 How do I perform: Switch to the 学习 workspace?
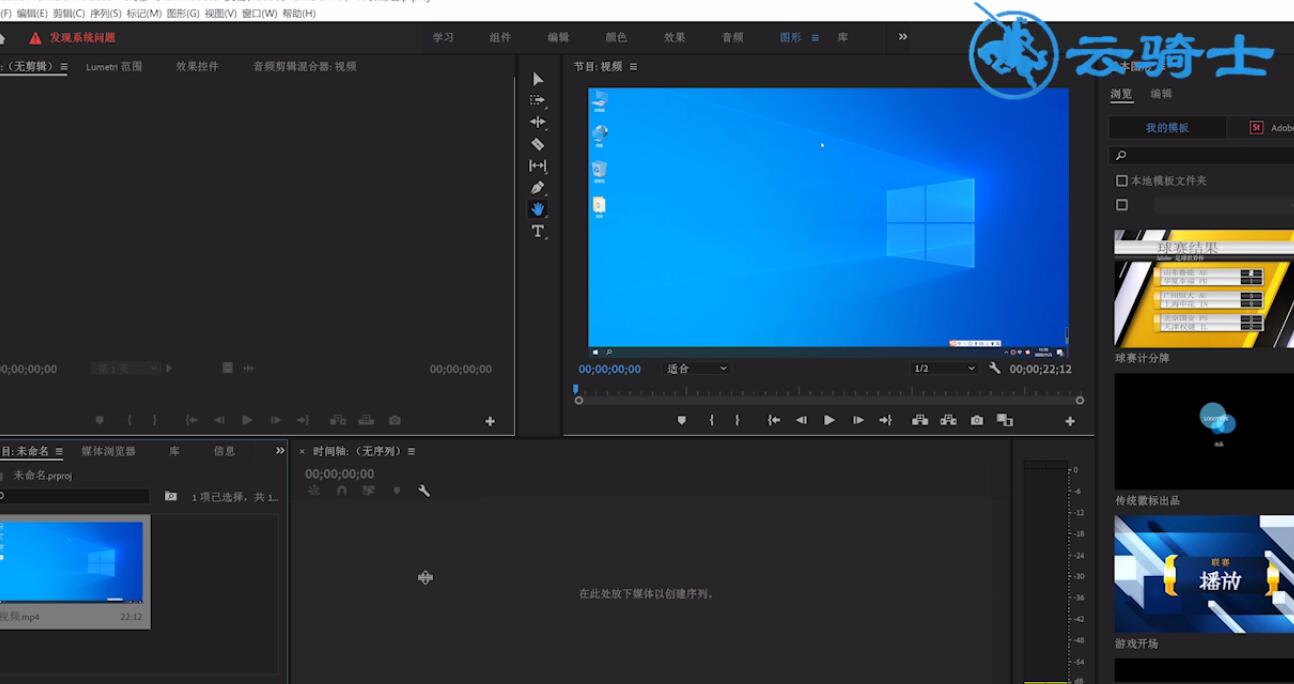(443, 37)
